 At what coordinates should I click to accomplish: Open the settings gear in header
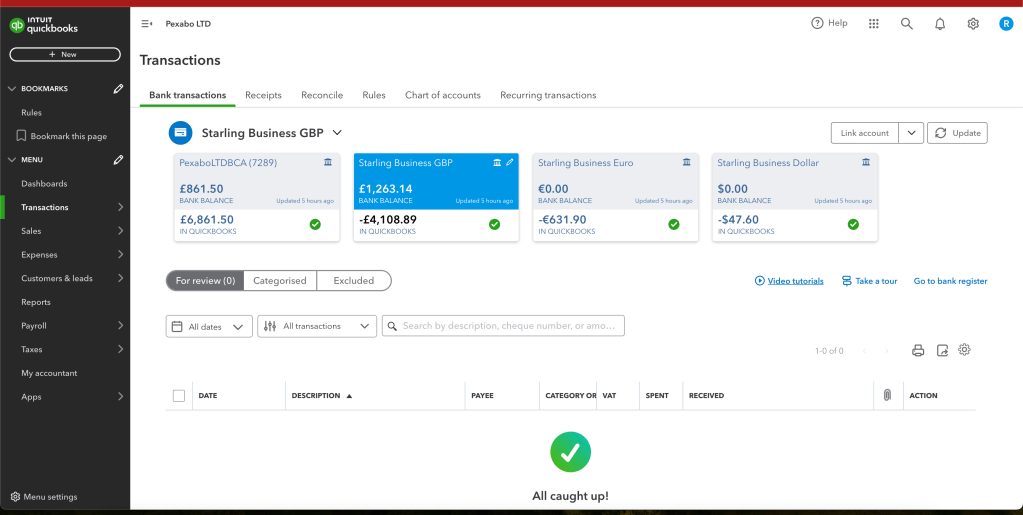[x=973, y=23]
